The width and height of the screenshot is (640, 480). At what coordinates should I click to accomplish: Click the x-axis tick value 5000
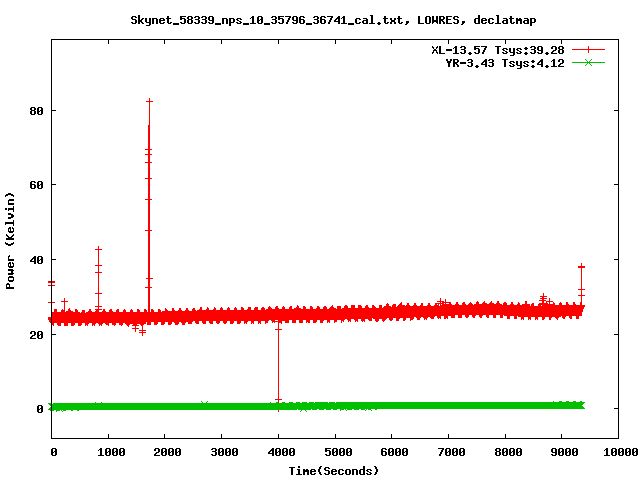pos(338,452)
